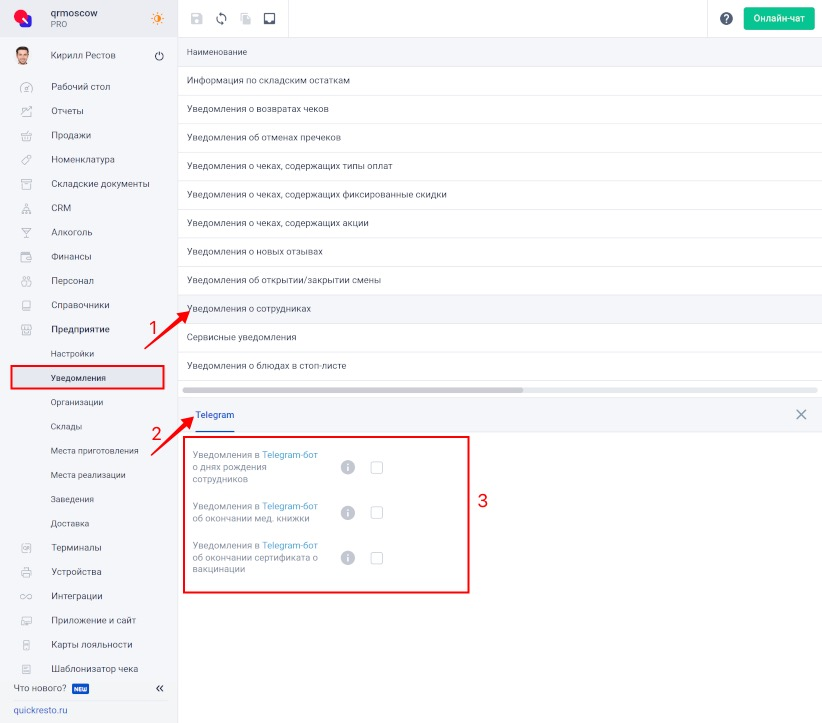The image size is (822, 723).
Task: Enable vaccination certificate notifications checkbox
Action: tap(376, 558)
